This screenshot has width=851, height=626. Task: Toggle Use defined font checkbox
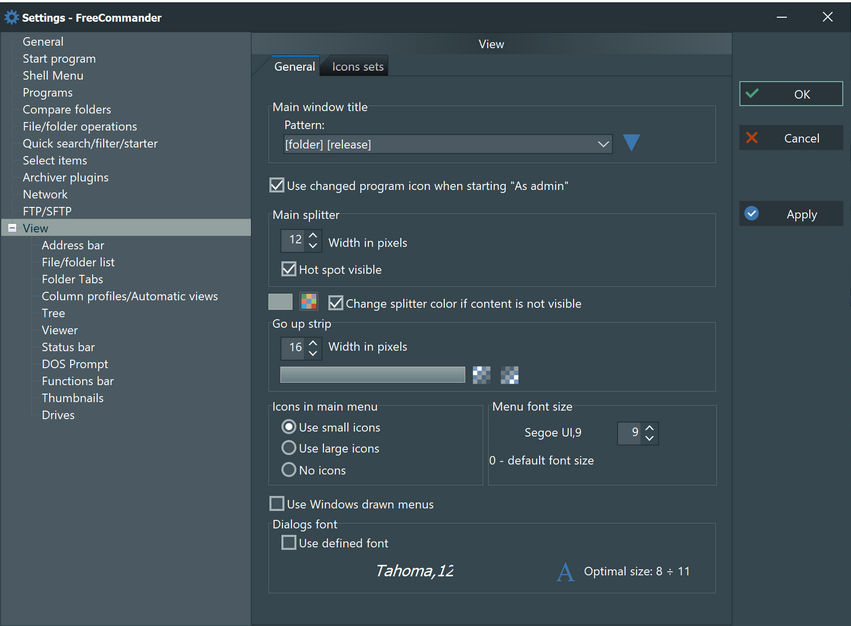point(289,542)
